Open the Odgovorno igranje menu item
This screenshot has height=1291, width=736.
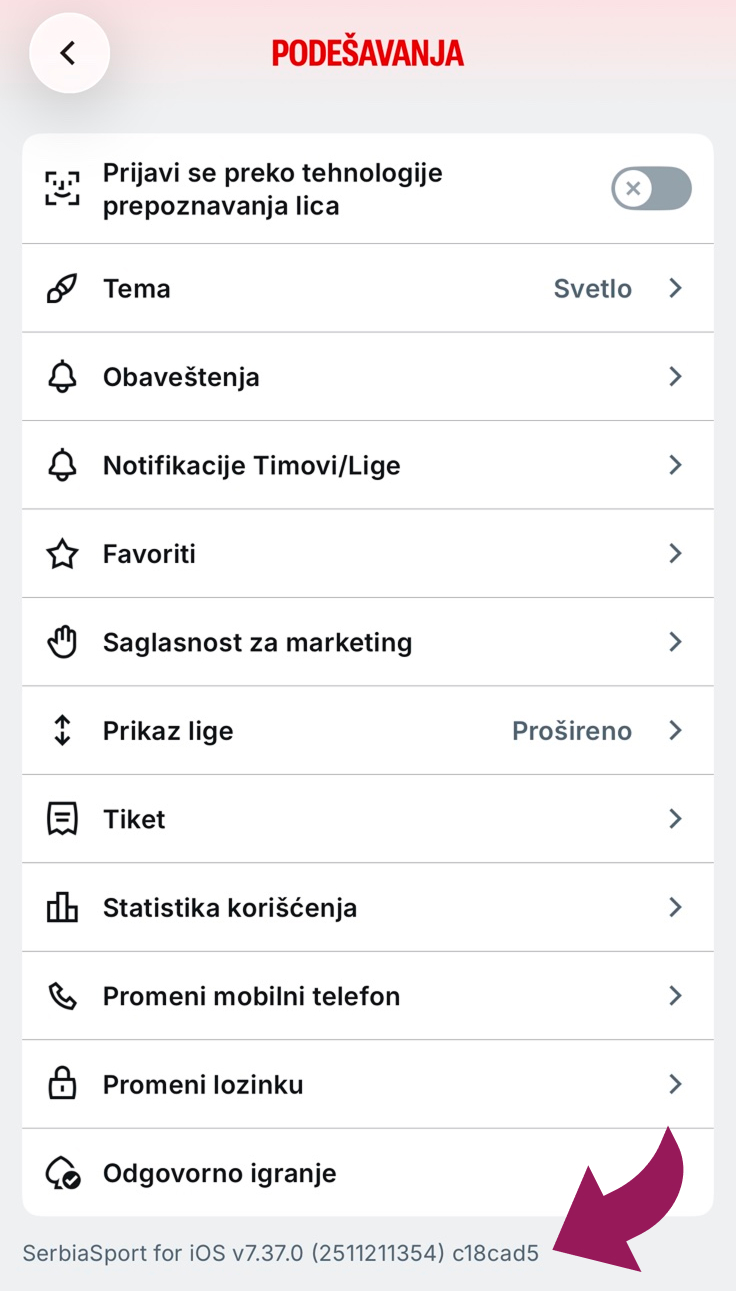[x=368, y=1173]
